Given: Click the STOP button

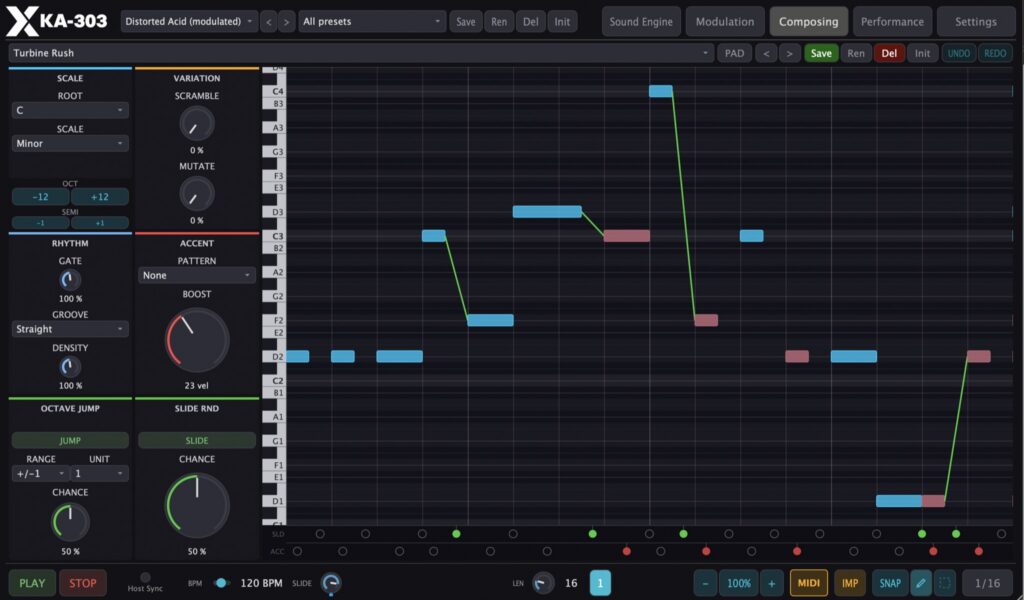Looking at the screenshot, I should (83, 582).
